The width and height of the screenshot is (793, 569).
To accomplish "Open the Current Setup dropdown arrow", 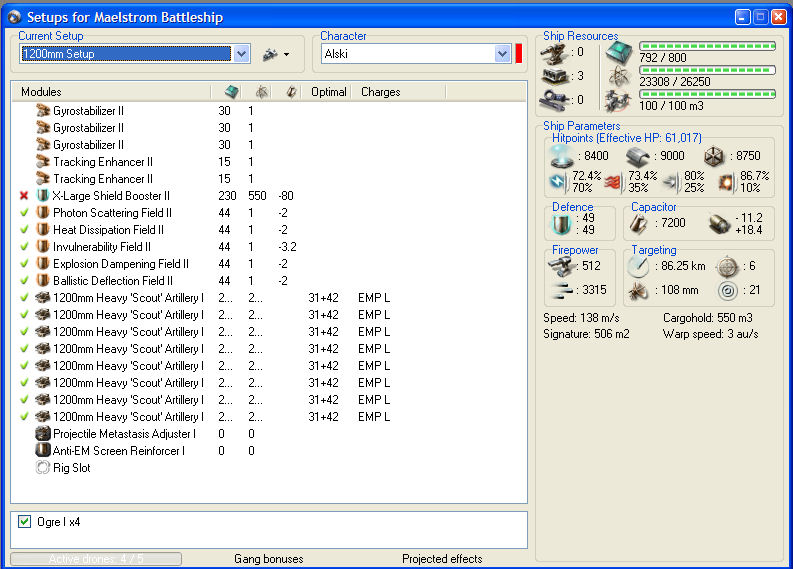I will click(241, 54).
